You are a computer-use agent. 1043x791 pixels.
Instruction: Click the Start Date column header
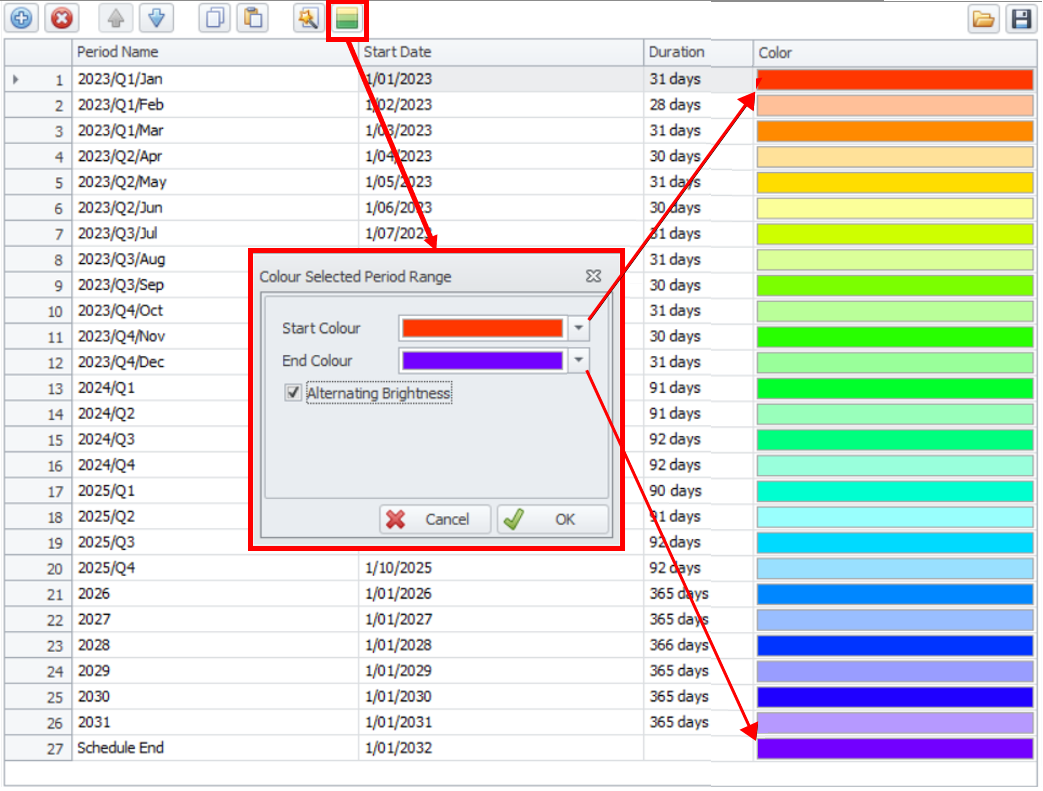tap(500, 52)
